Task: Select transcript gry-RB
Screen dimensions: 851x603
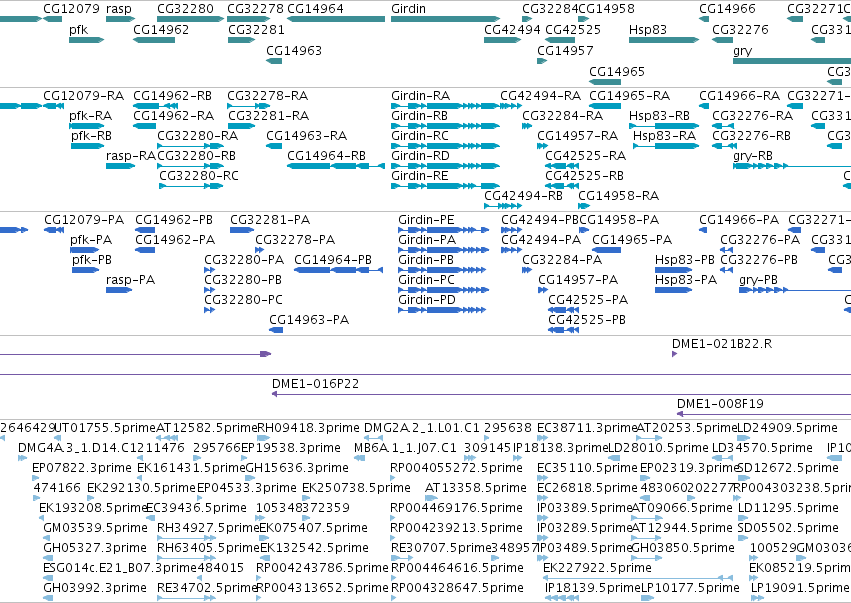Action: [792, 166]
